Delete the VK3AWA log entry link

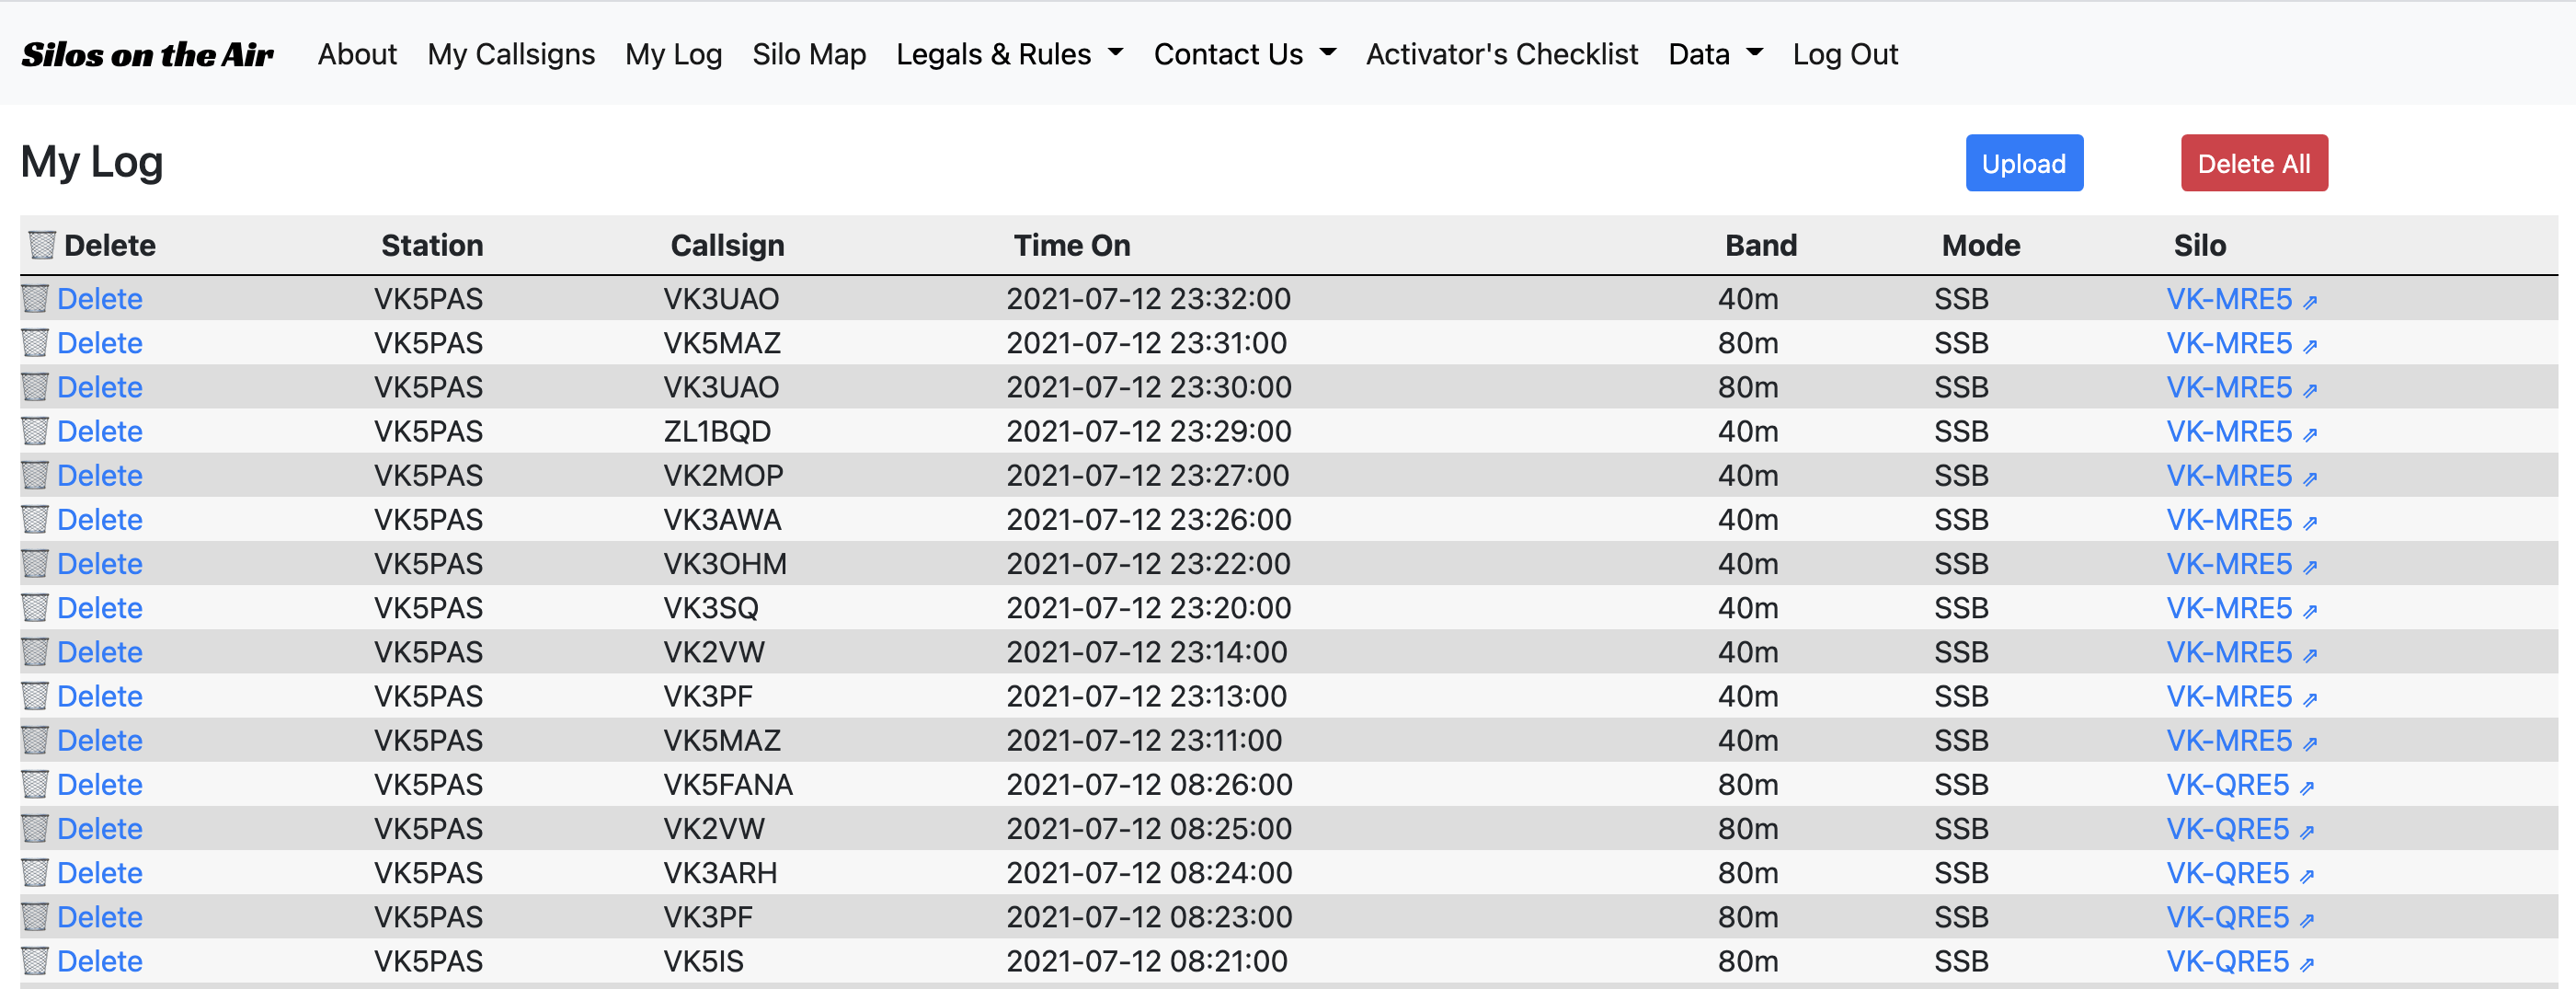coord(99,520)
